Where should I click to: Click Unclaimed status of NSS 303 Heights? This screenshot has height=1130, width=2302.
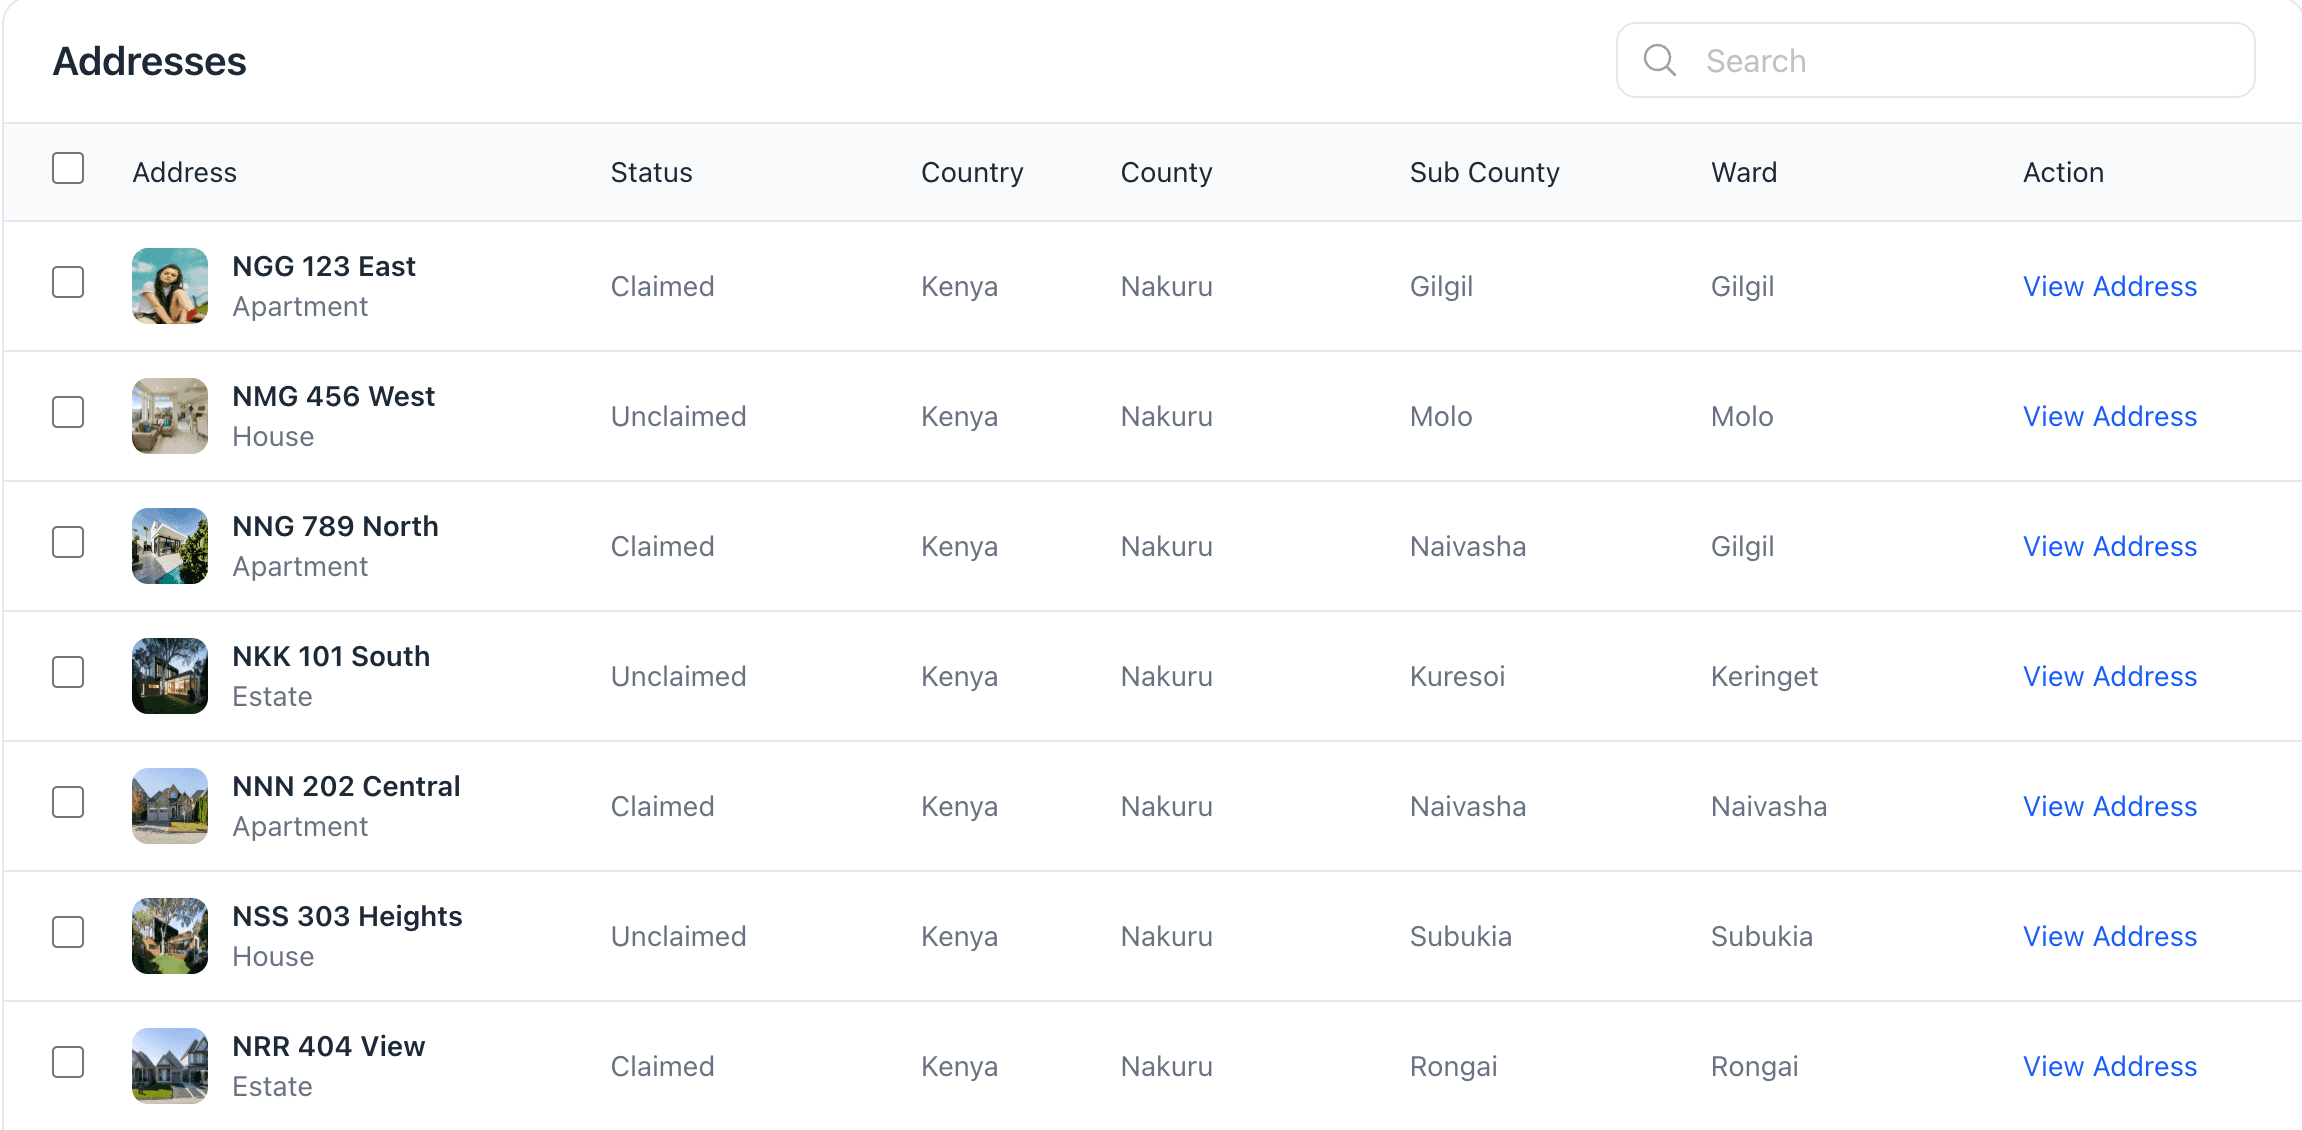tap(679, 937)
